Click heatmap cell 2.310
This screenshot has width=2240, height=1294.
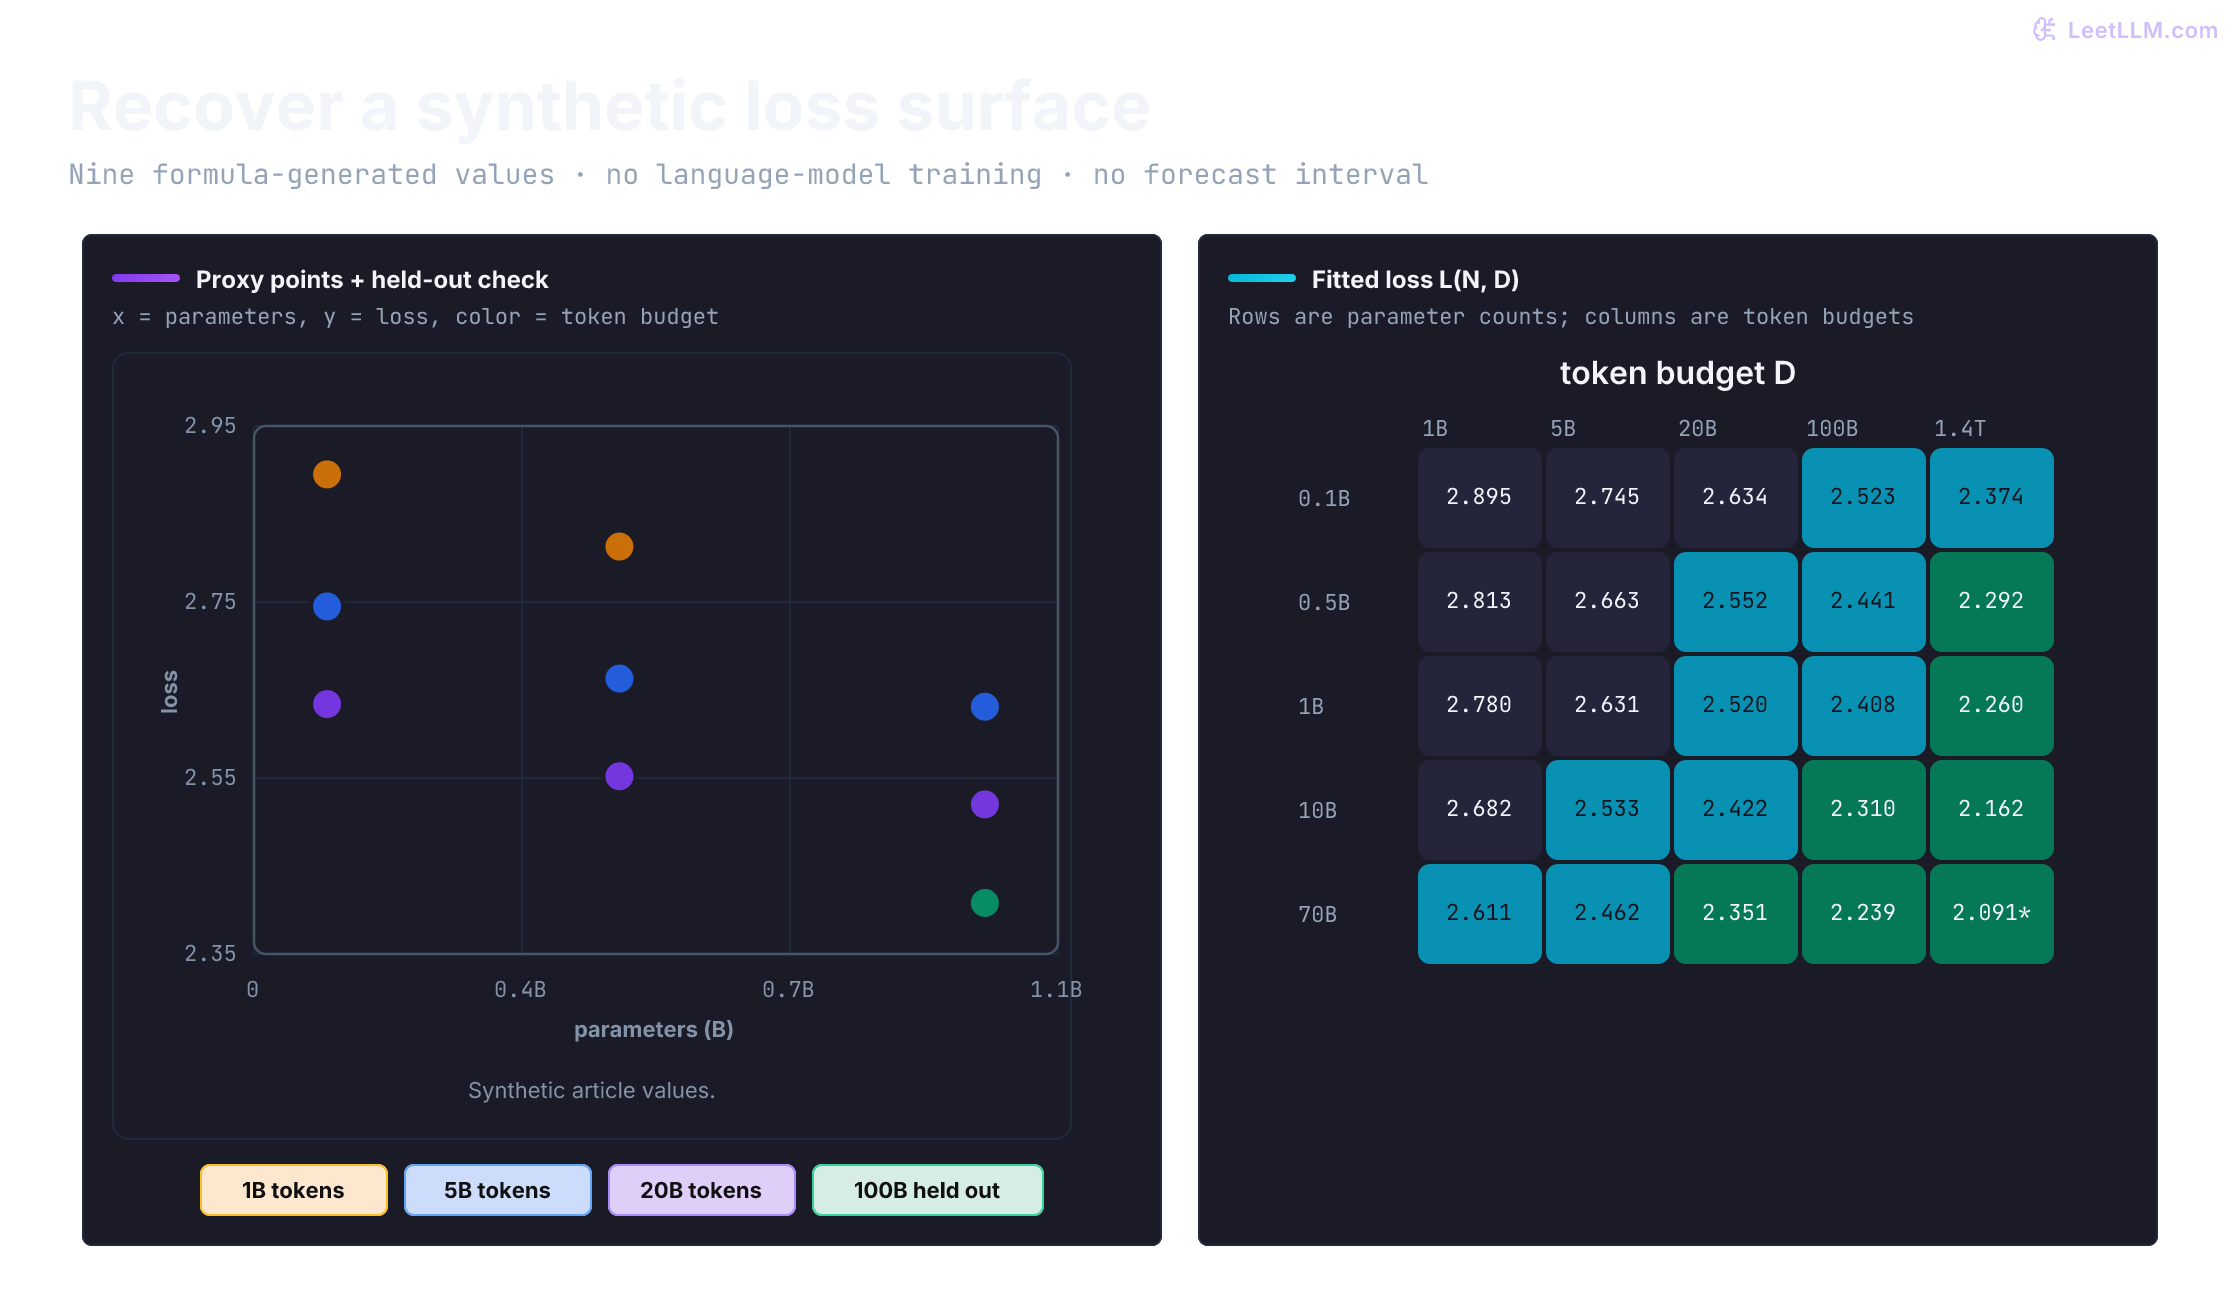(1864, 810)
